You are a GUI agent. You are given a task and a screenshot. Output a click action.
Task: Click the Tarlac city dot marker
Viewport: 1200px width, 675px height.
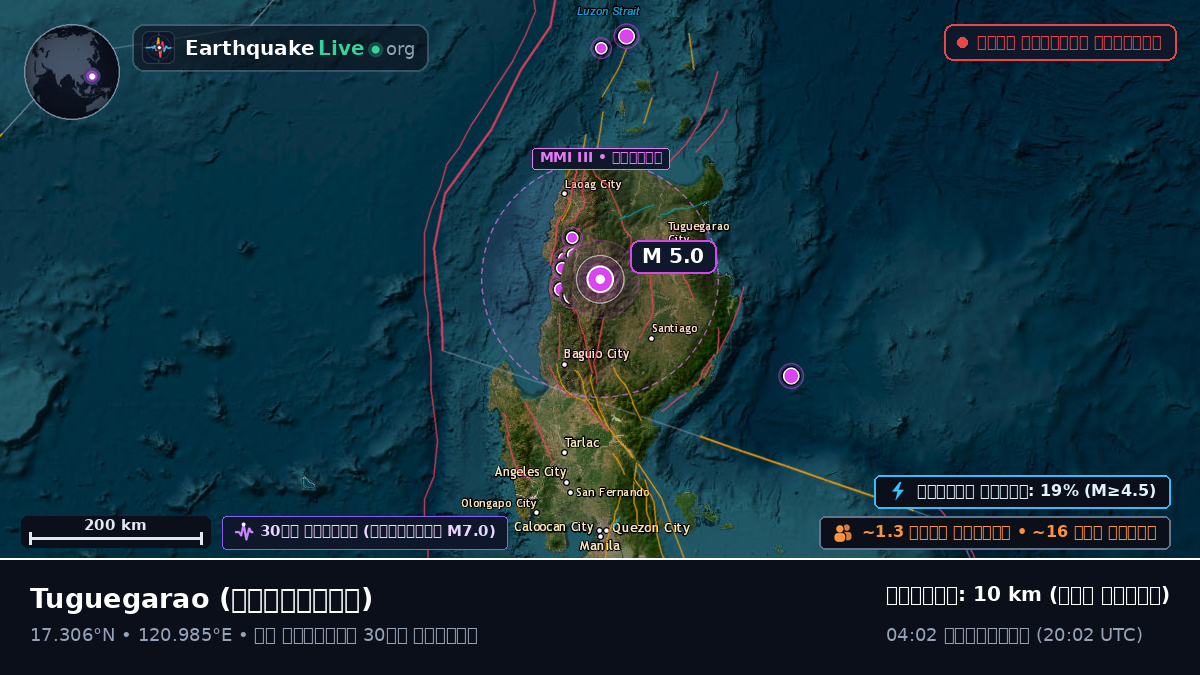pyautogui.click(x=564, y=452)
